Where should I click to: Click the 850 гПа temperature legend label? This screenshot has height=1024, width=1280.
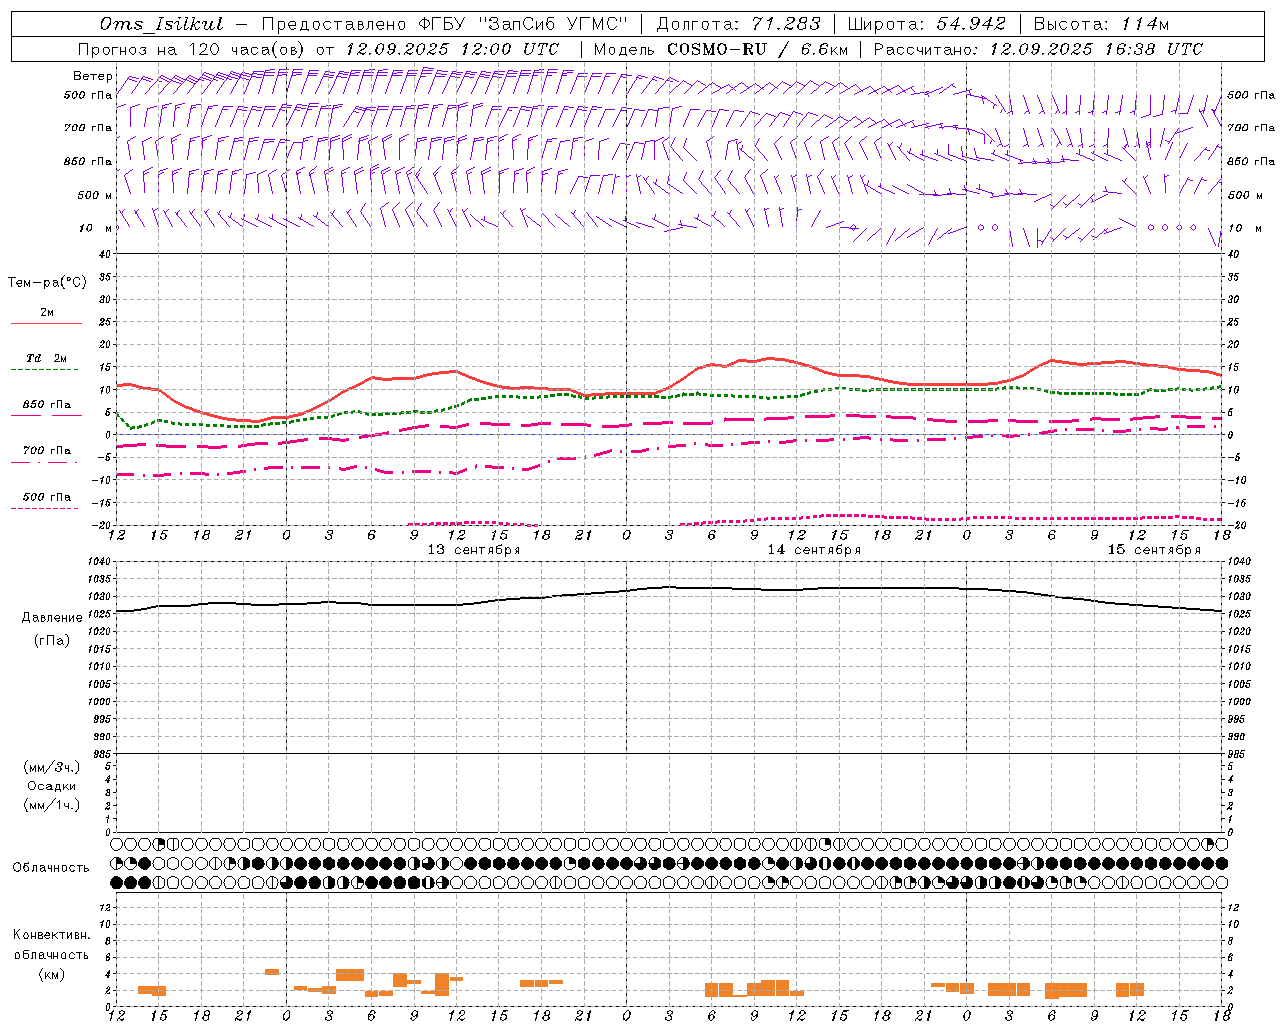coord(47,405)
